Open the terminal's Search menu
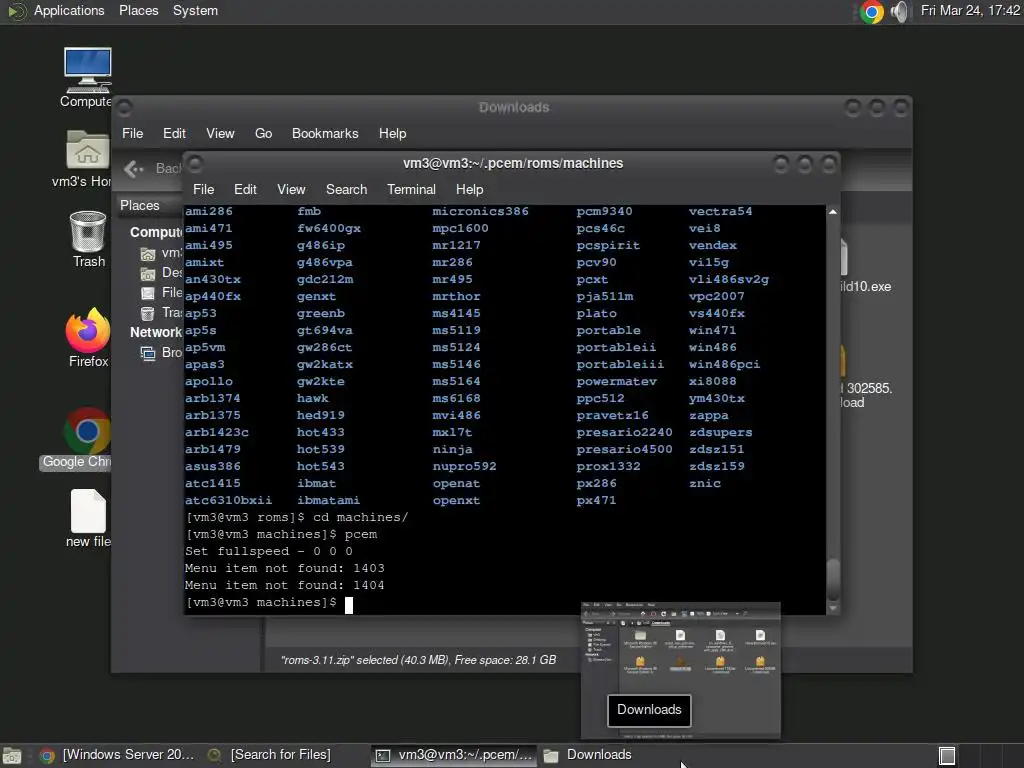Screen dimensions: 1024x768 point(346,189)
